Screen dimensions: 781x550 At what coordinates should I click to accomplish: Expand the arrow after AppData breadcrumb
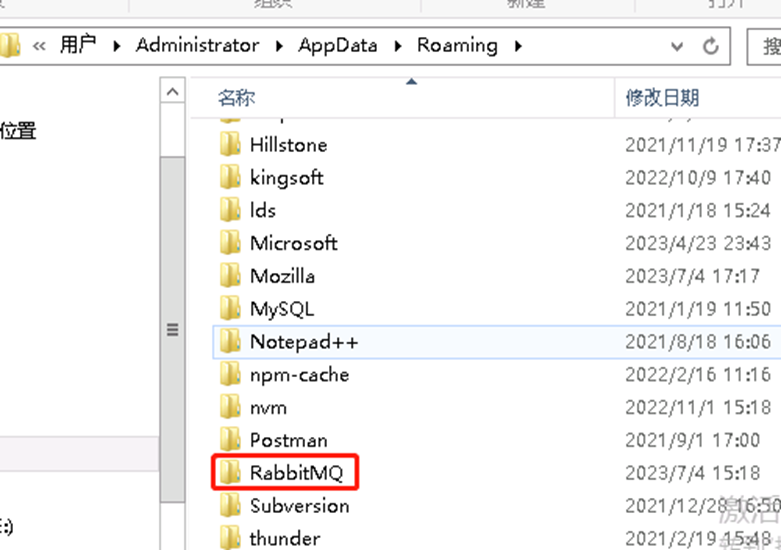[398, 46]
